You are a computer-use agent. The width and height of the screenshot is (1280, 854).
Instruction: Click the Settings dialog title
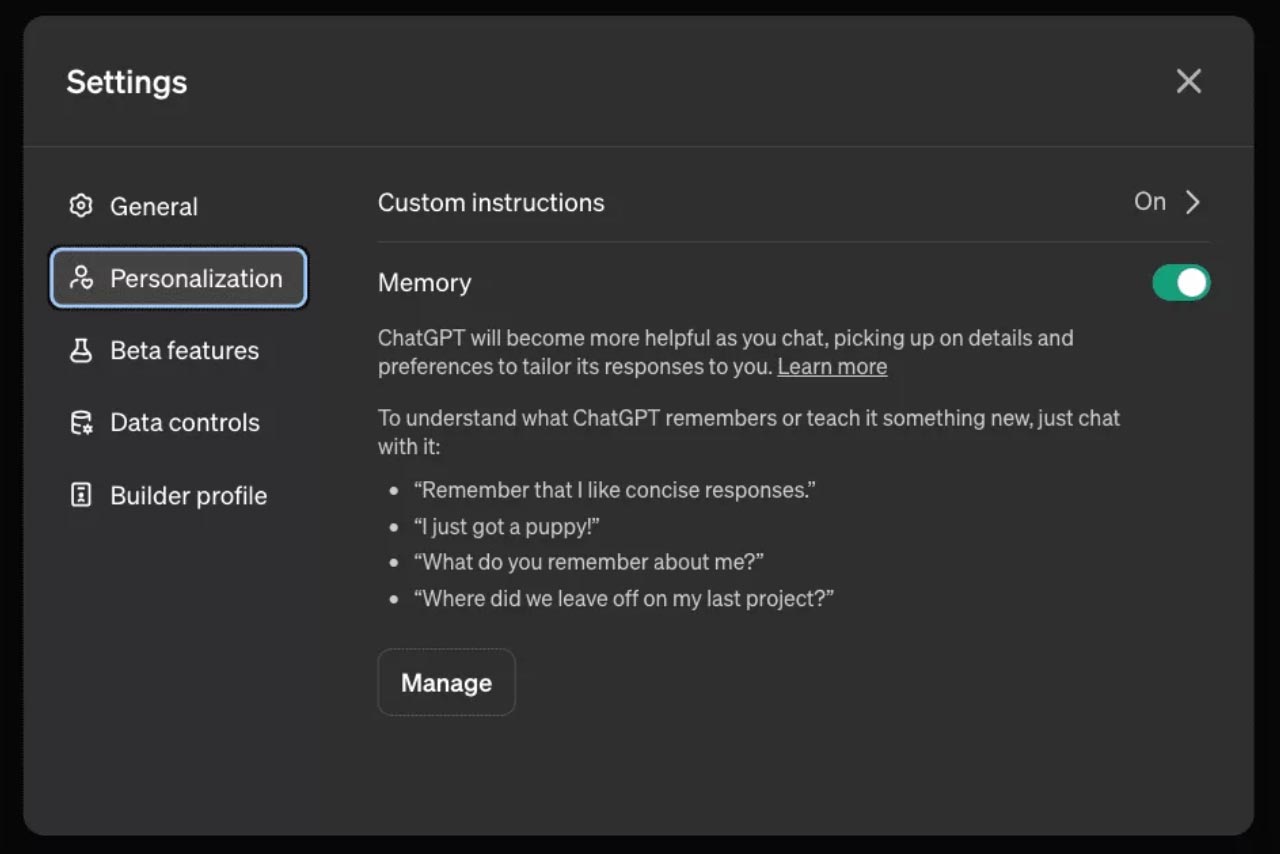(127, 82)
